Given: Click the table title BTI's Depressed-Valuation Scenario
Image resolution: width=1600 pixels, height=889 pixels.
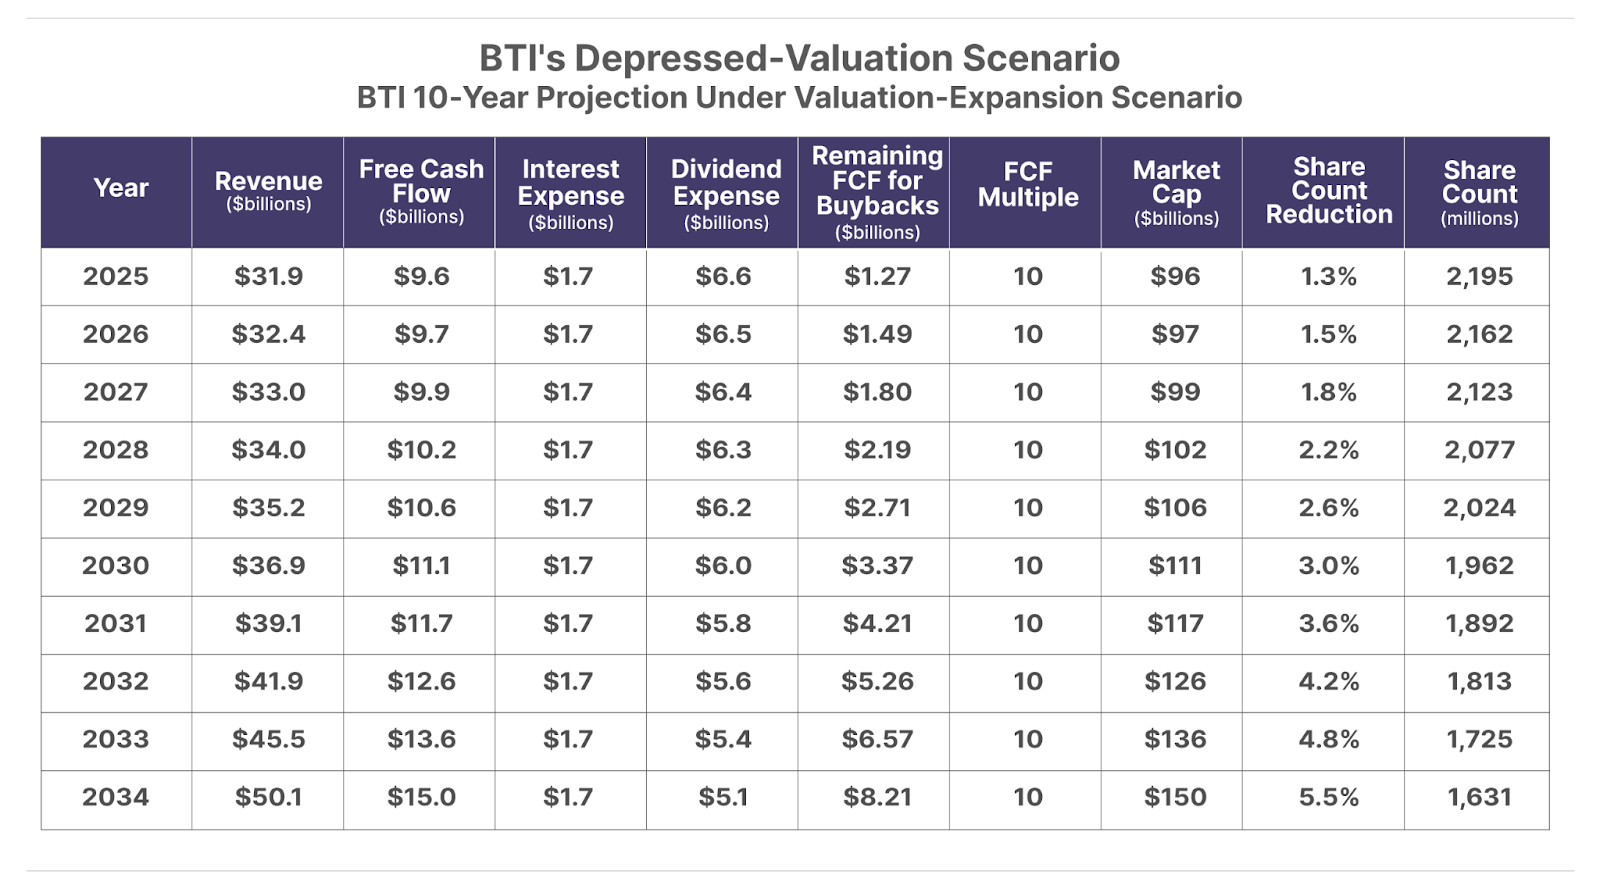Looking at the screenshot, I should 799,58.
